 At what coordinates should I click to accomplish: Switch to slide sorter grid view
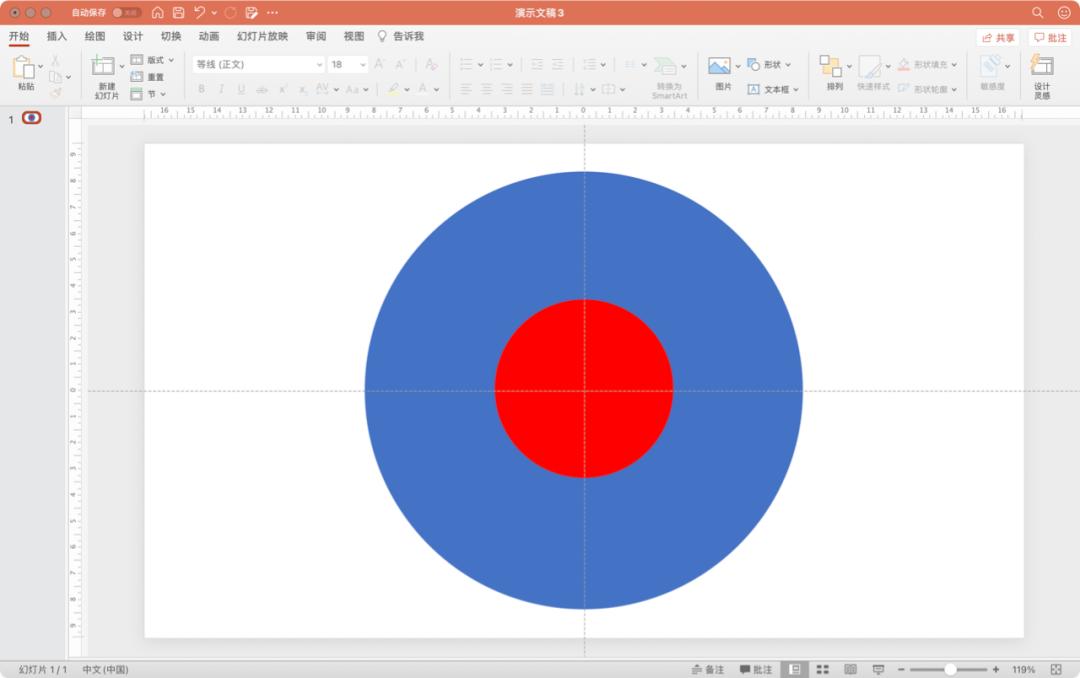tap(822, 669)
